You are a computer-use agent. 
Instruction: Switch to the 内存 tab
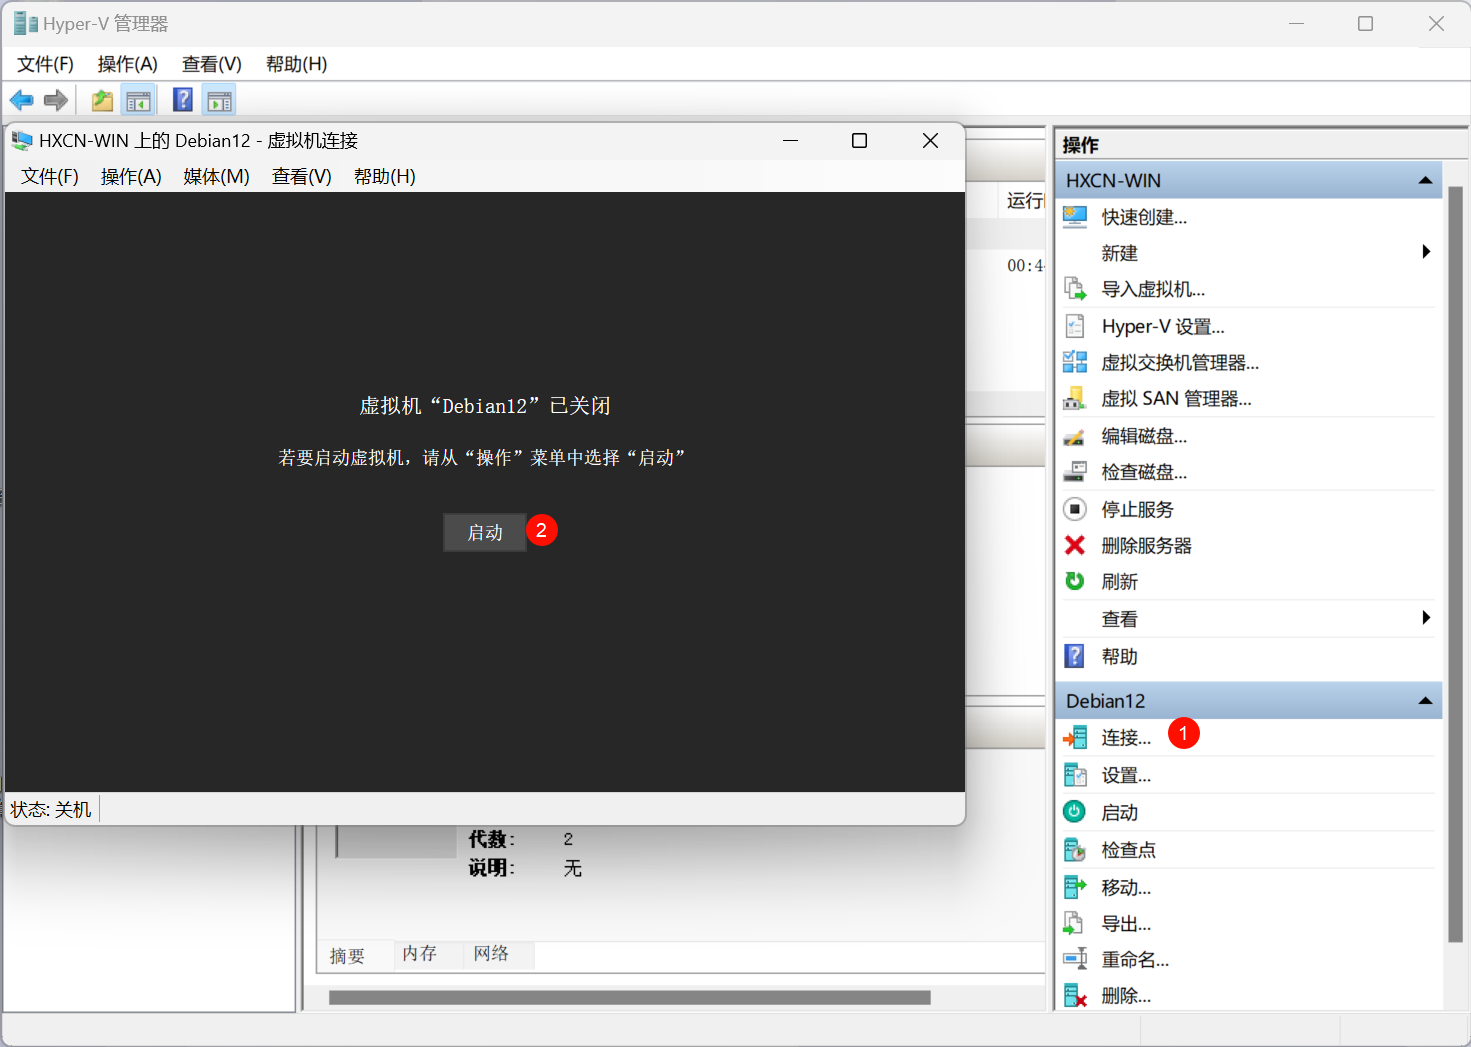(420, 954)
